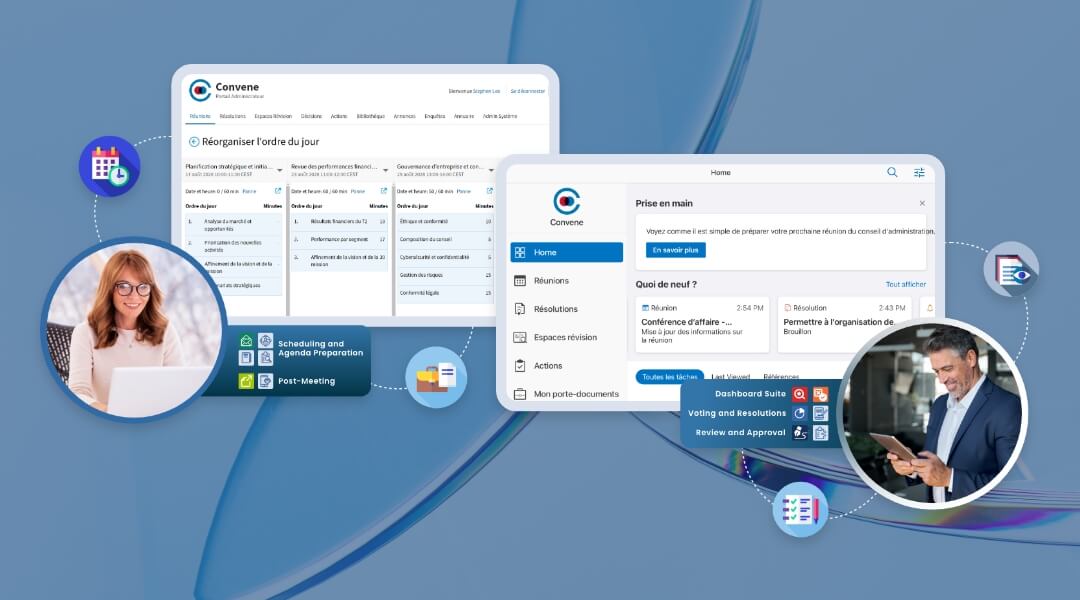The height and width of the screenshot is (600, 1080).
Task: Click the round document-with-eye review icon
Action: click(x=1011, y=269)
